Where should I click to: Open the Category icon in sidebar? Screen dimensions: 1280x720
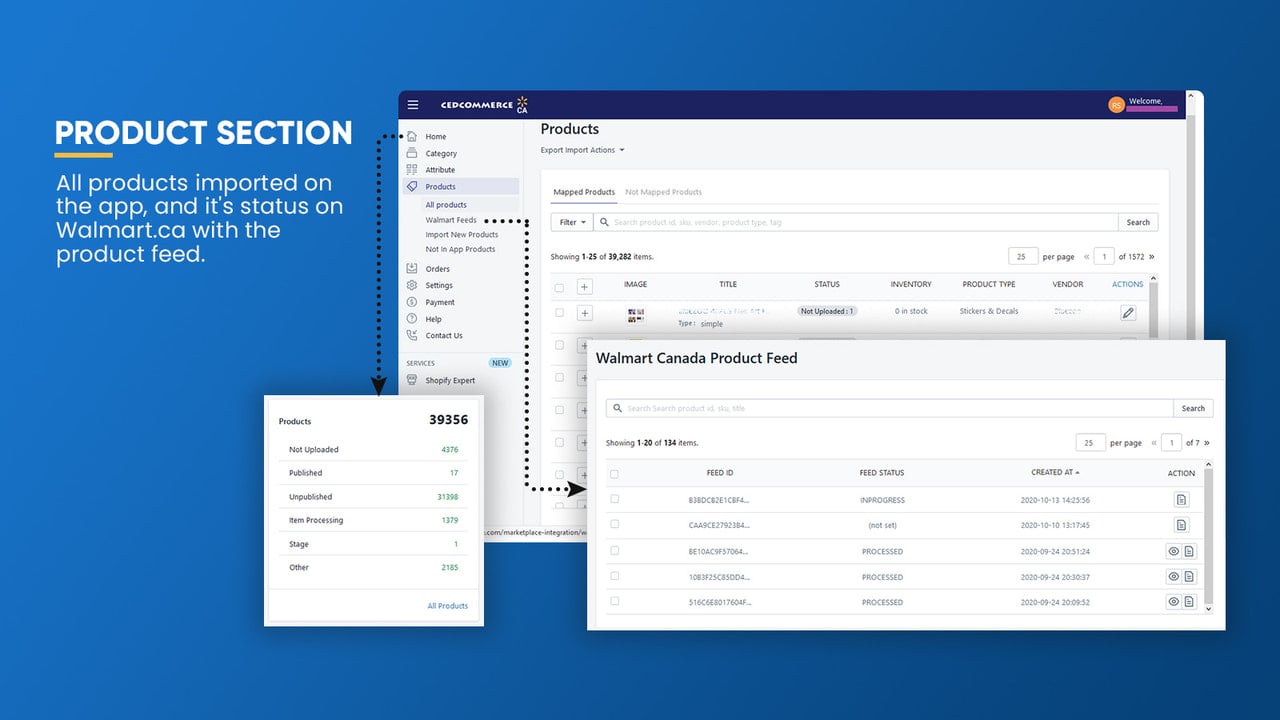point(412,153)
